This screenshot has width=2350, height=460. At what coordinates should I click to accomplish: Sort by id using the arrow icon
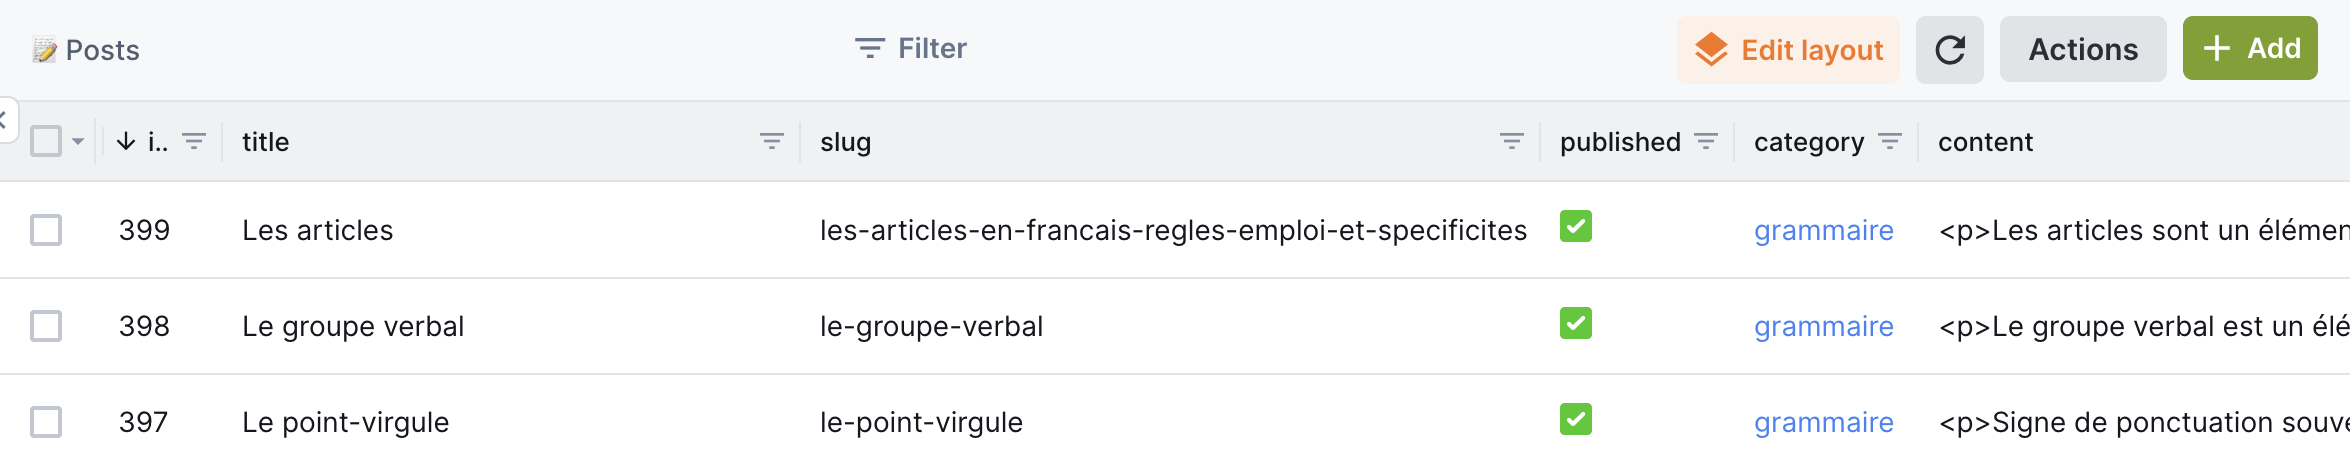coord(126,142)
